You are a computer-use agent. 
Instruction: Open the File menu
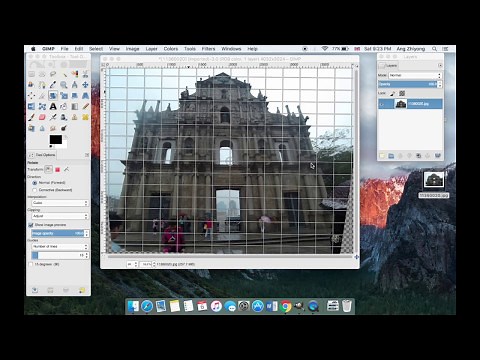64,49
